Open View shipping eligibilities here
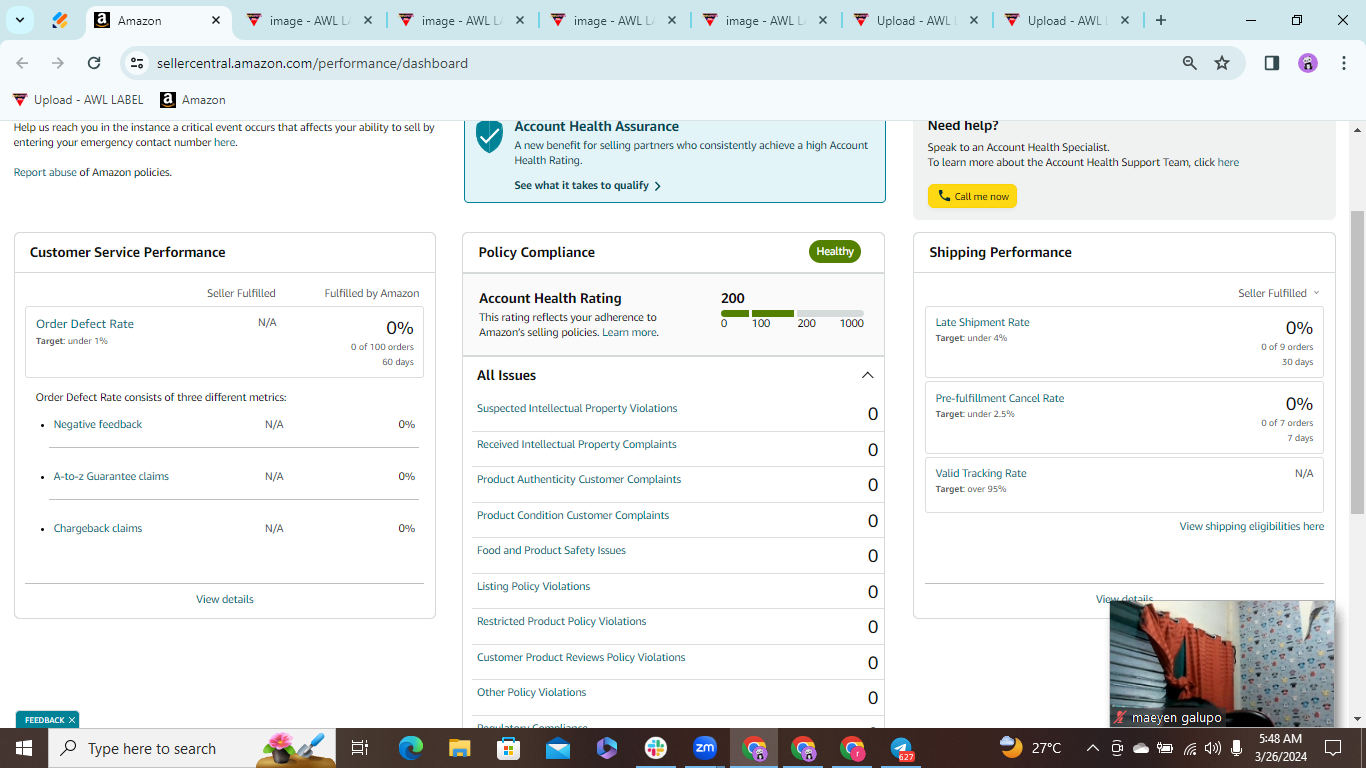The height and width of the screenshot is (768, 1366). coord(1252,526)
